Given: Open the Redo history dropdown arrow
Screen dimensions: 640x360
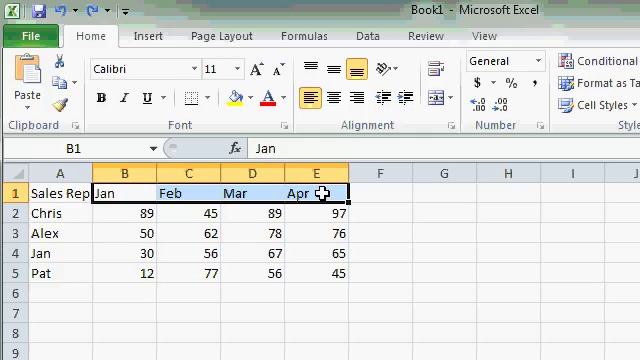Looking at the screenshot, I should (x=107, y=11).
